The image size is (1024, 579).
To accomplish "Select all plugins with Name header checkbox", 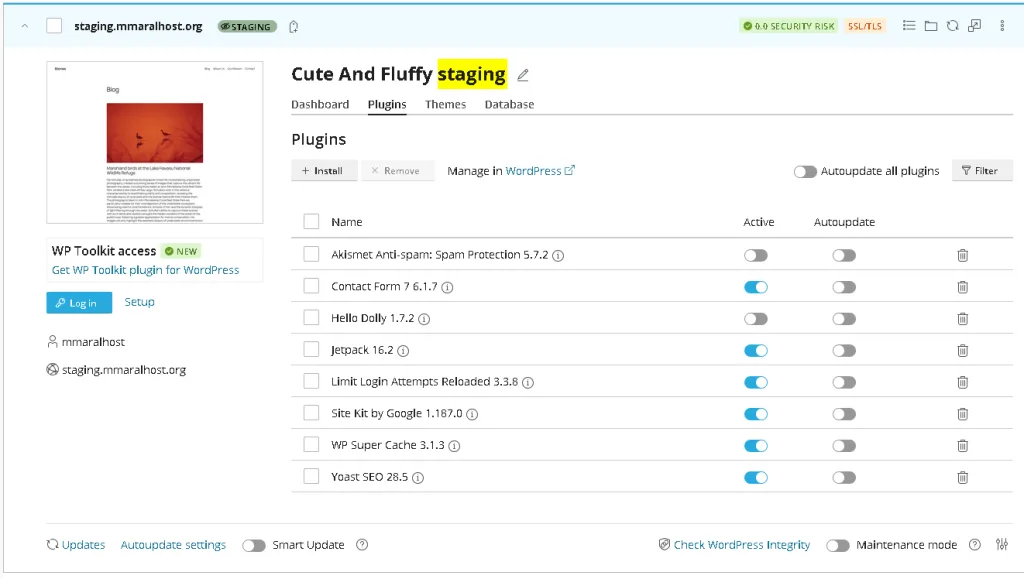I will [312, 221].
